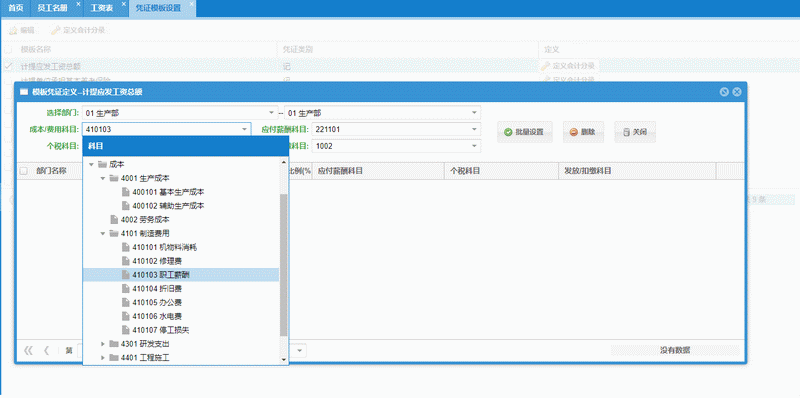The width and height of the screenshot is (800, 398).
Task: Close the 员工名册 tab with its x
Action: 78,4
